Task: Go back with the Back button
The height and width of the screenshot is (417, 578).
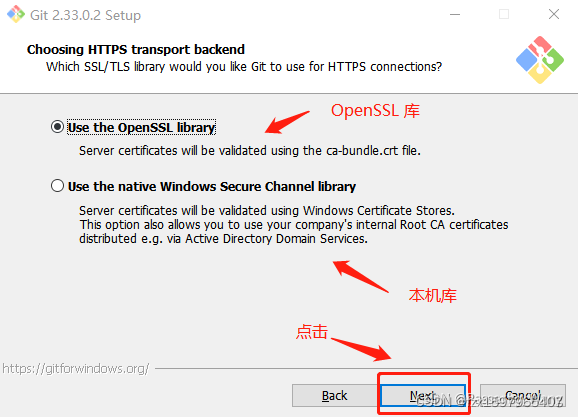Action: point(334,396)
